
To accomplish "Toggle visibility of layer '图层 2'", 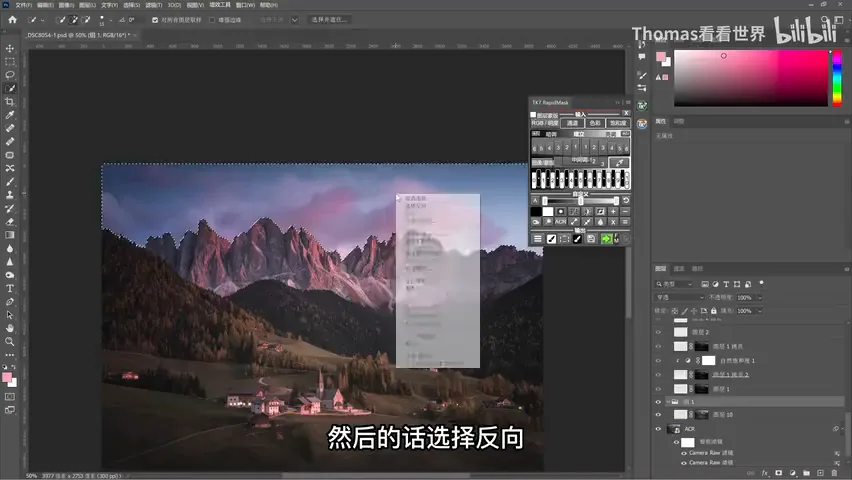I will tap(658, 332).
